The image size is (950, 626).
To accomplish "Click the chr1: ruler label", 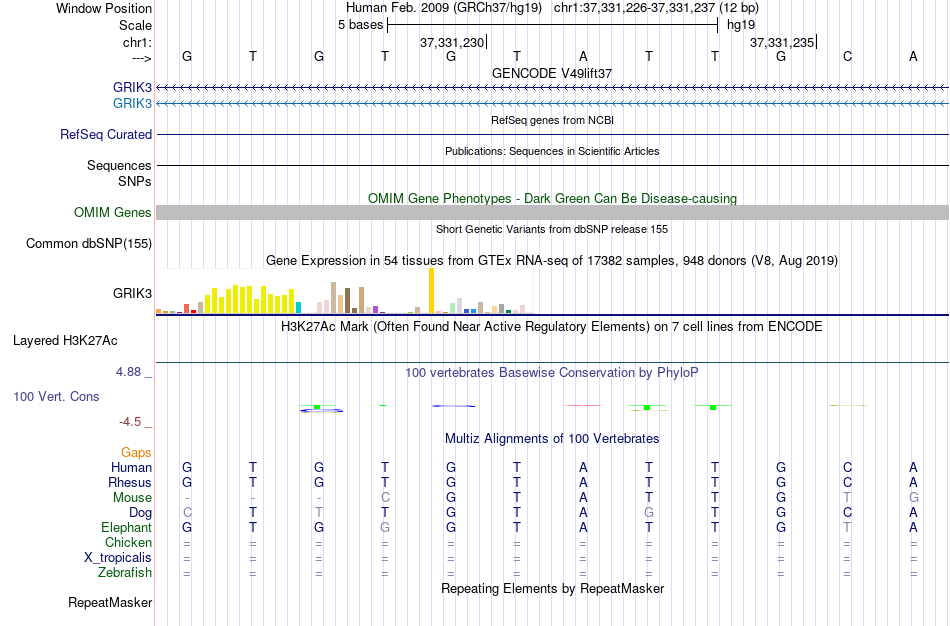I will pyautogui.click(x=137, y=42).
